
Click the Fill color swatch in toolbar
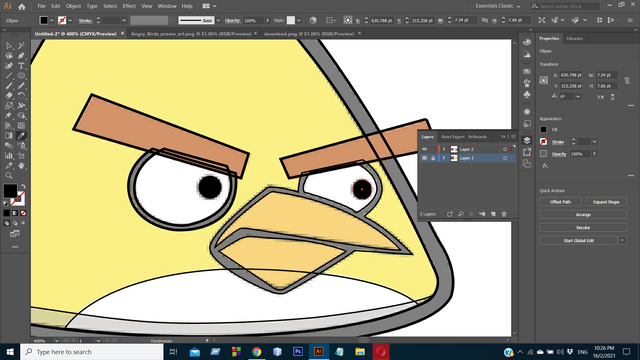pyautogui.click(x=10, y=191)
